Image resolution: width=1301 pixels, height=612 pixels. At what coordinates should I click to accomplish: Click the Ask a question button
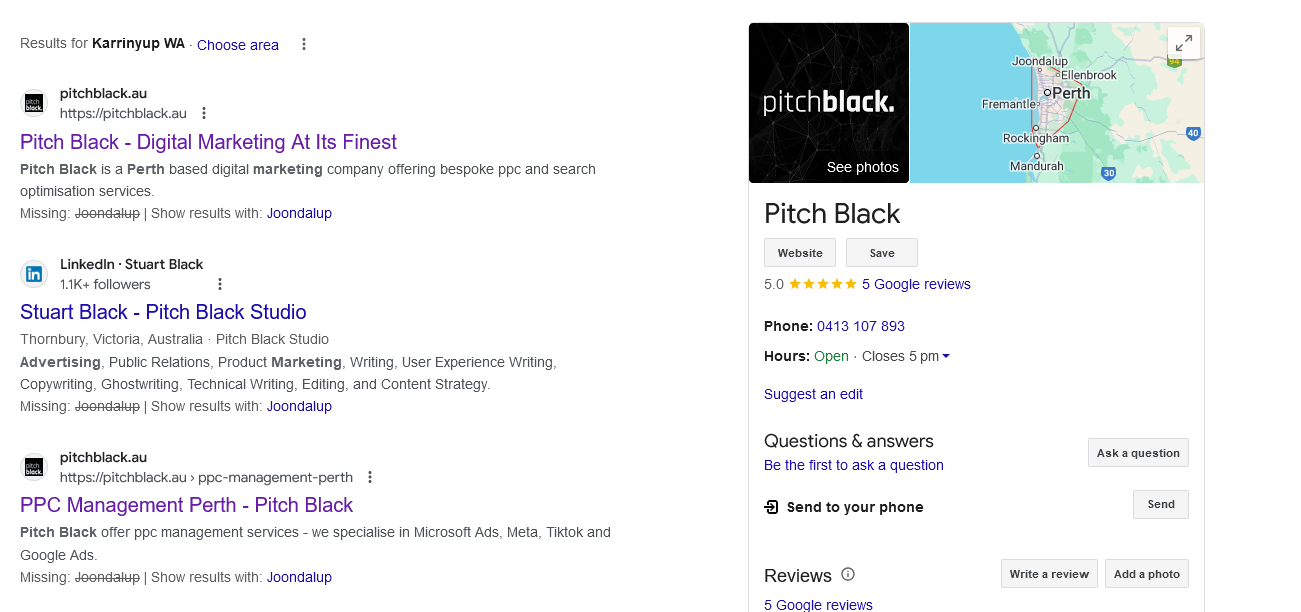coord(1138,453)
